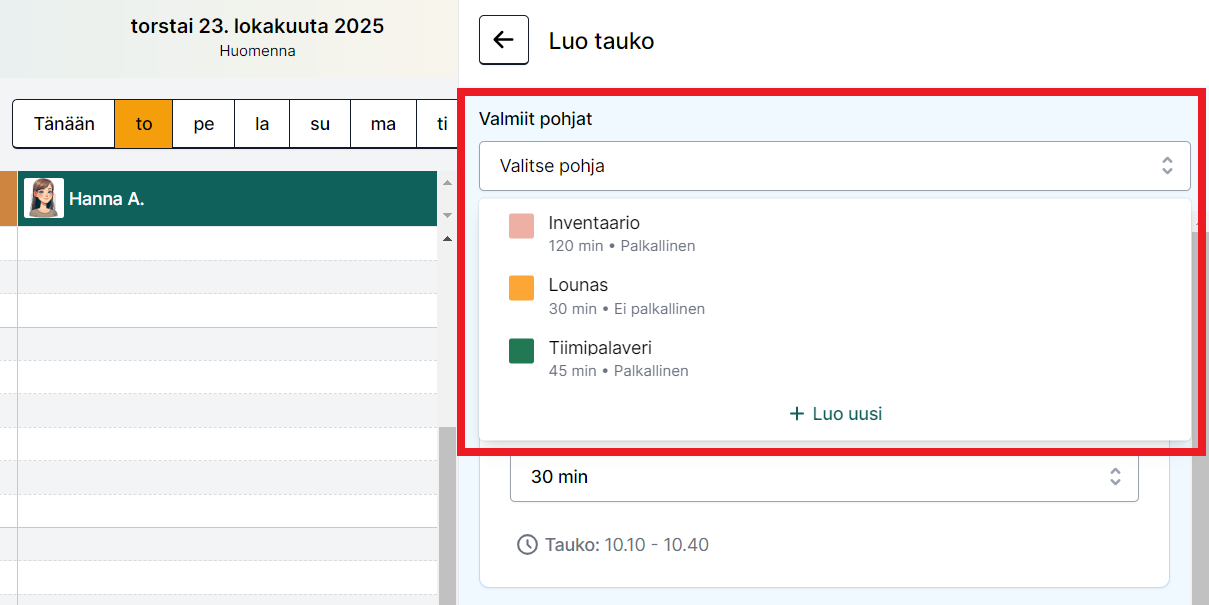Switch to the la day tab
This screenshot has height=605, width=1209.
tap(262, 124)
